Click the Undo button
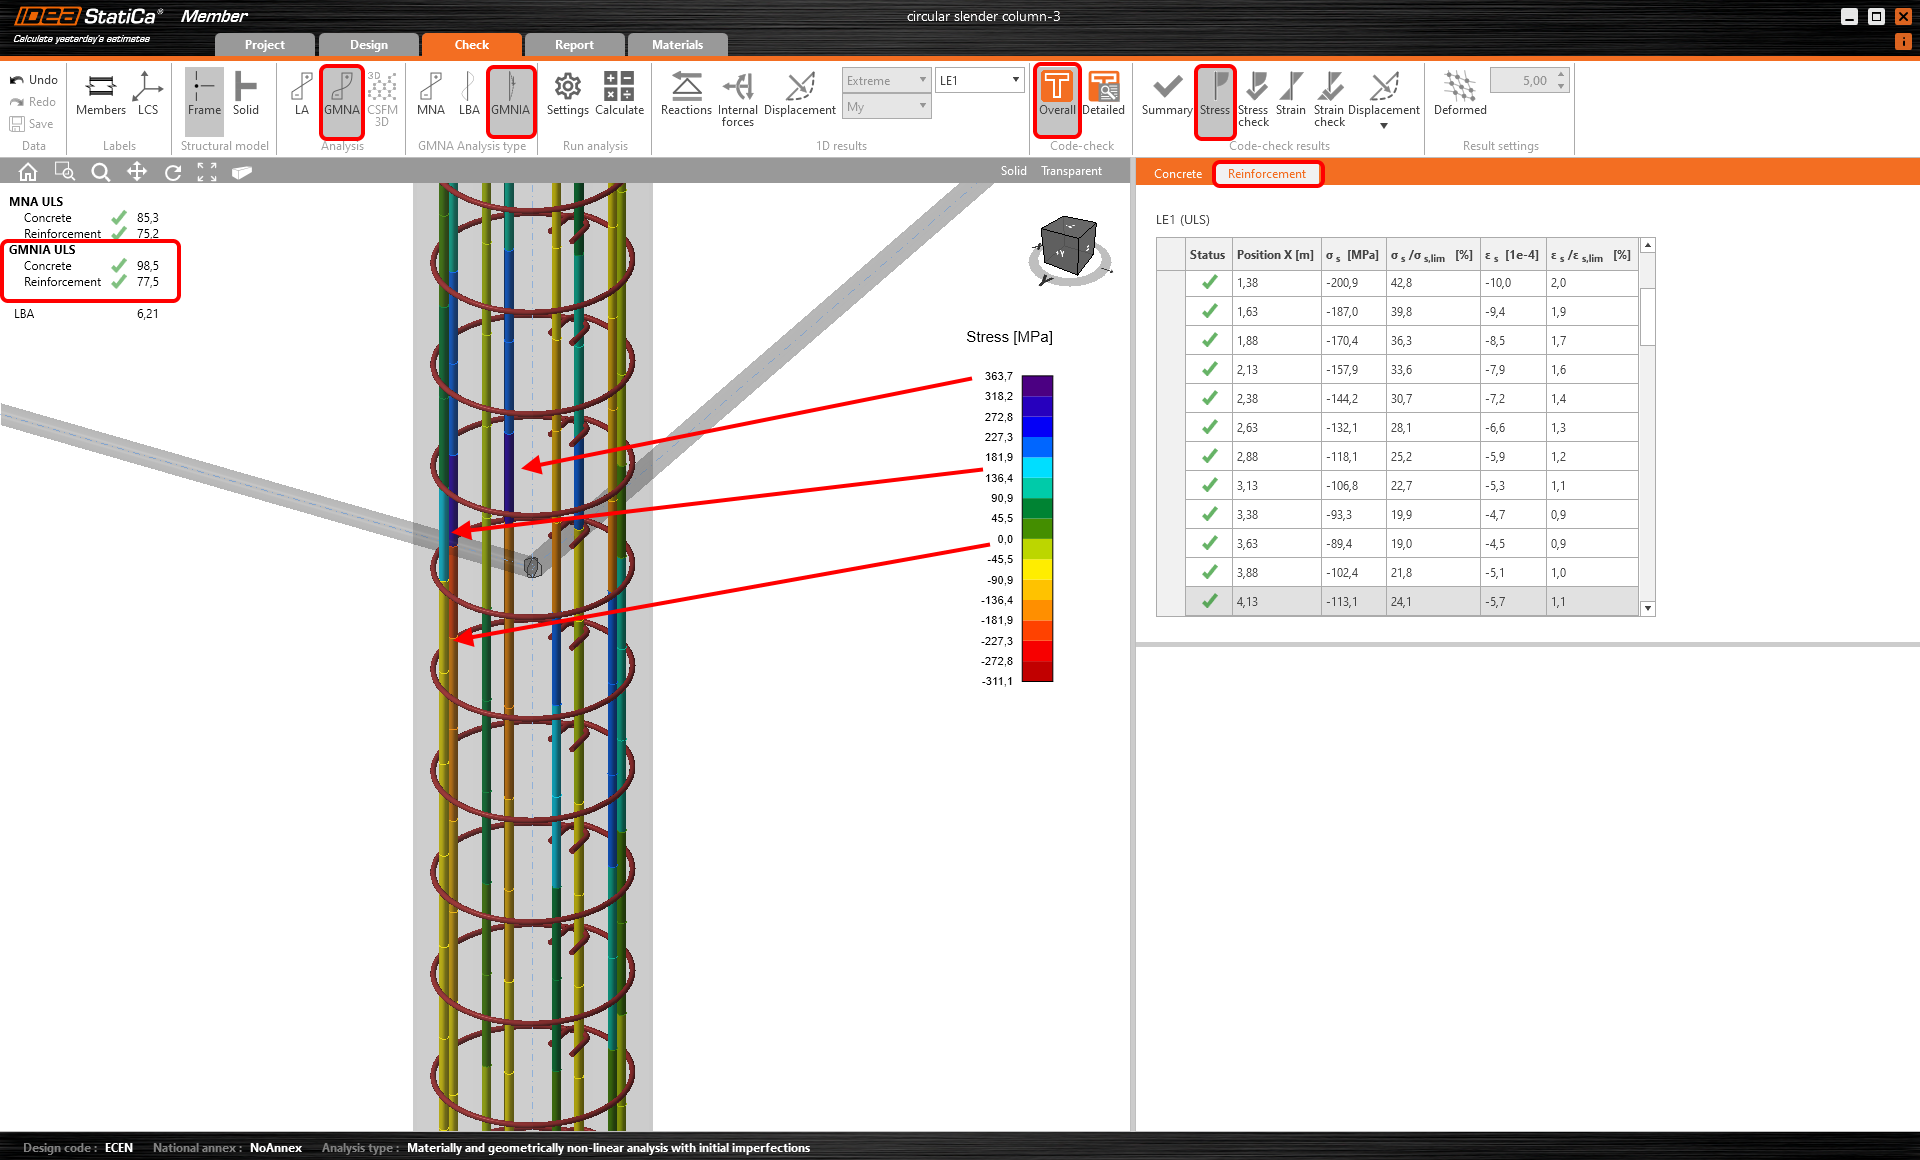The height and width of the screenshot is (1160, 1920). click(34, 80)
